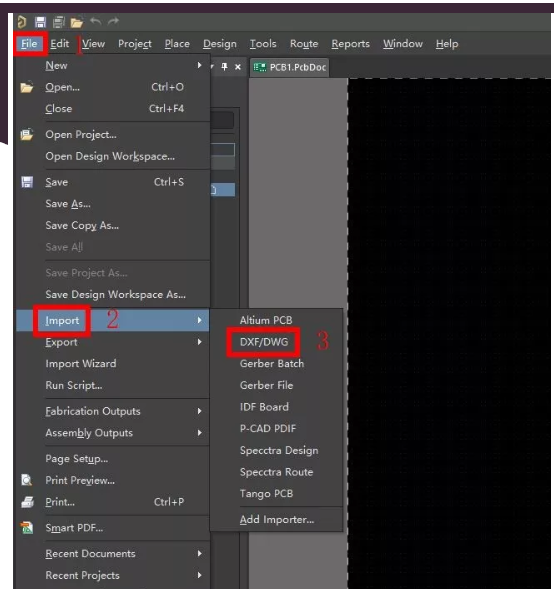Click the folder icon beside Open...
The image size is (554, 589).
click(x=27, y=87)
